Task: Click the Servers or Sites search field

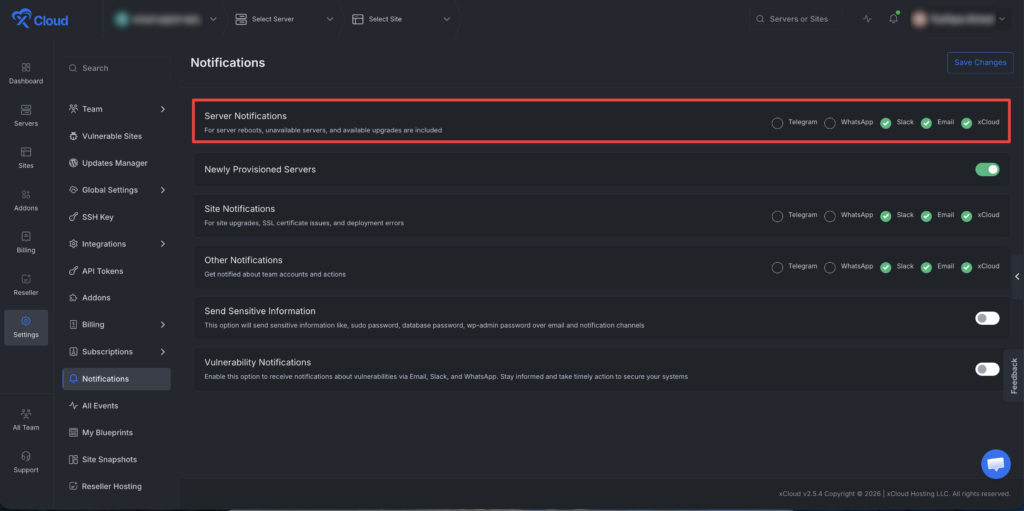Action: [x=795, y=19]
